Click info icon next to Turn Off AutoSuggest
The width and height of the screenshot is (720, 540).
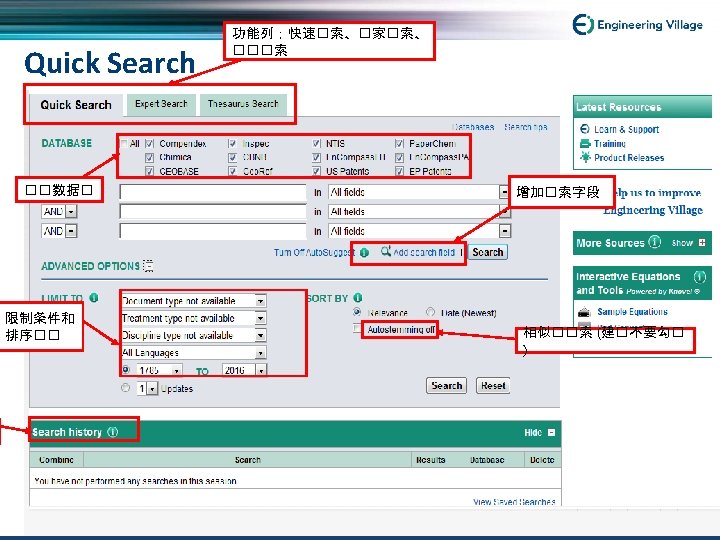(x=364, y=252)
